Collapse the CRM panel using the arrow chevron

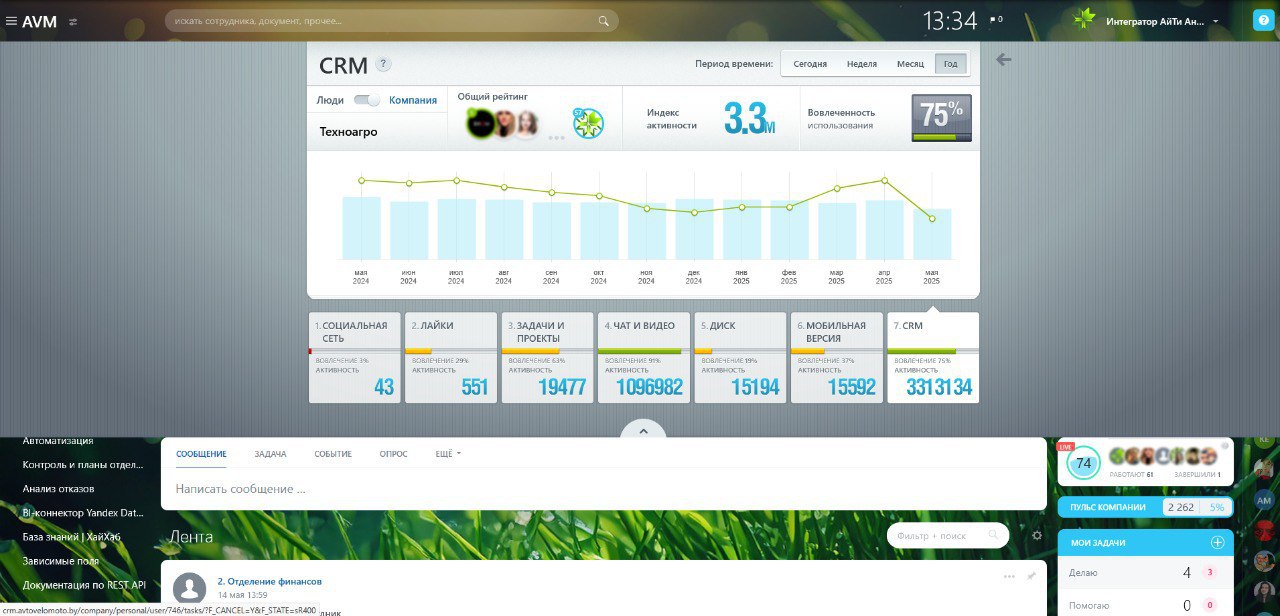tap(643, 431)
